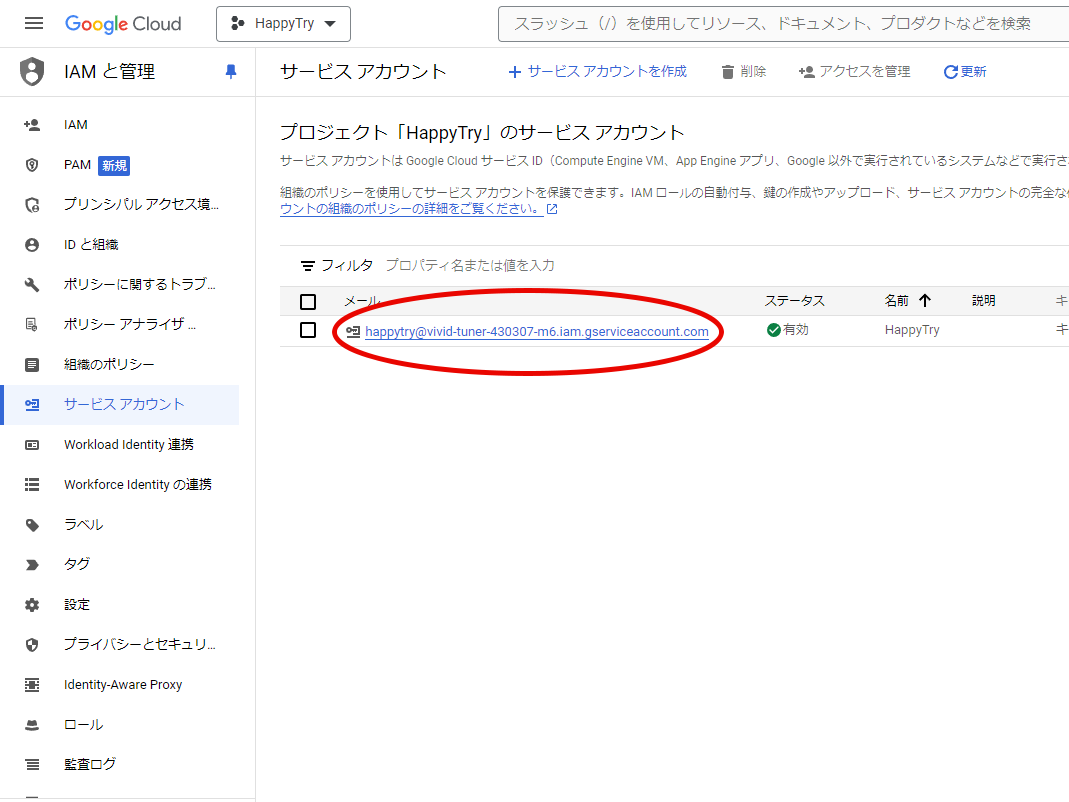This screenshot has width=1069, height=802.
Task: Open the hamburger navigation menu
Action: coord(34,23)
